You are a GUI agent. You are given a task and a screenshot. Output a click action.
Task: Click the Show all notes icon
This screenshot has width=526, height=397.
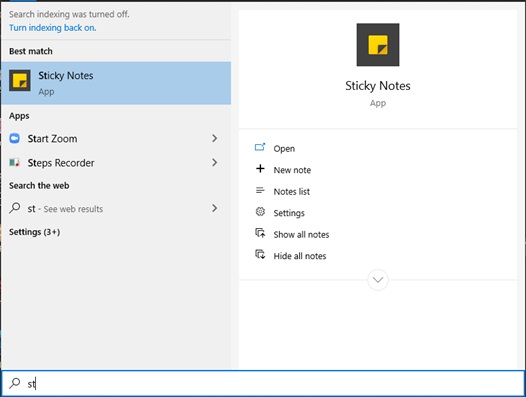point(260,233)
